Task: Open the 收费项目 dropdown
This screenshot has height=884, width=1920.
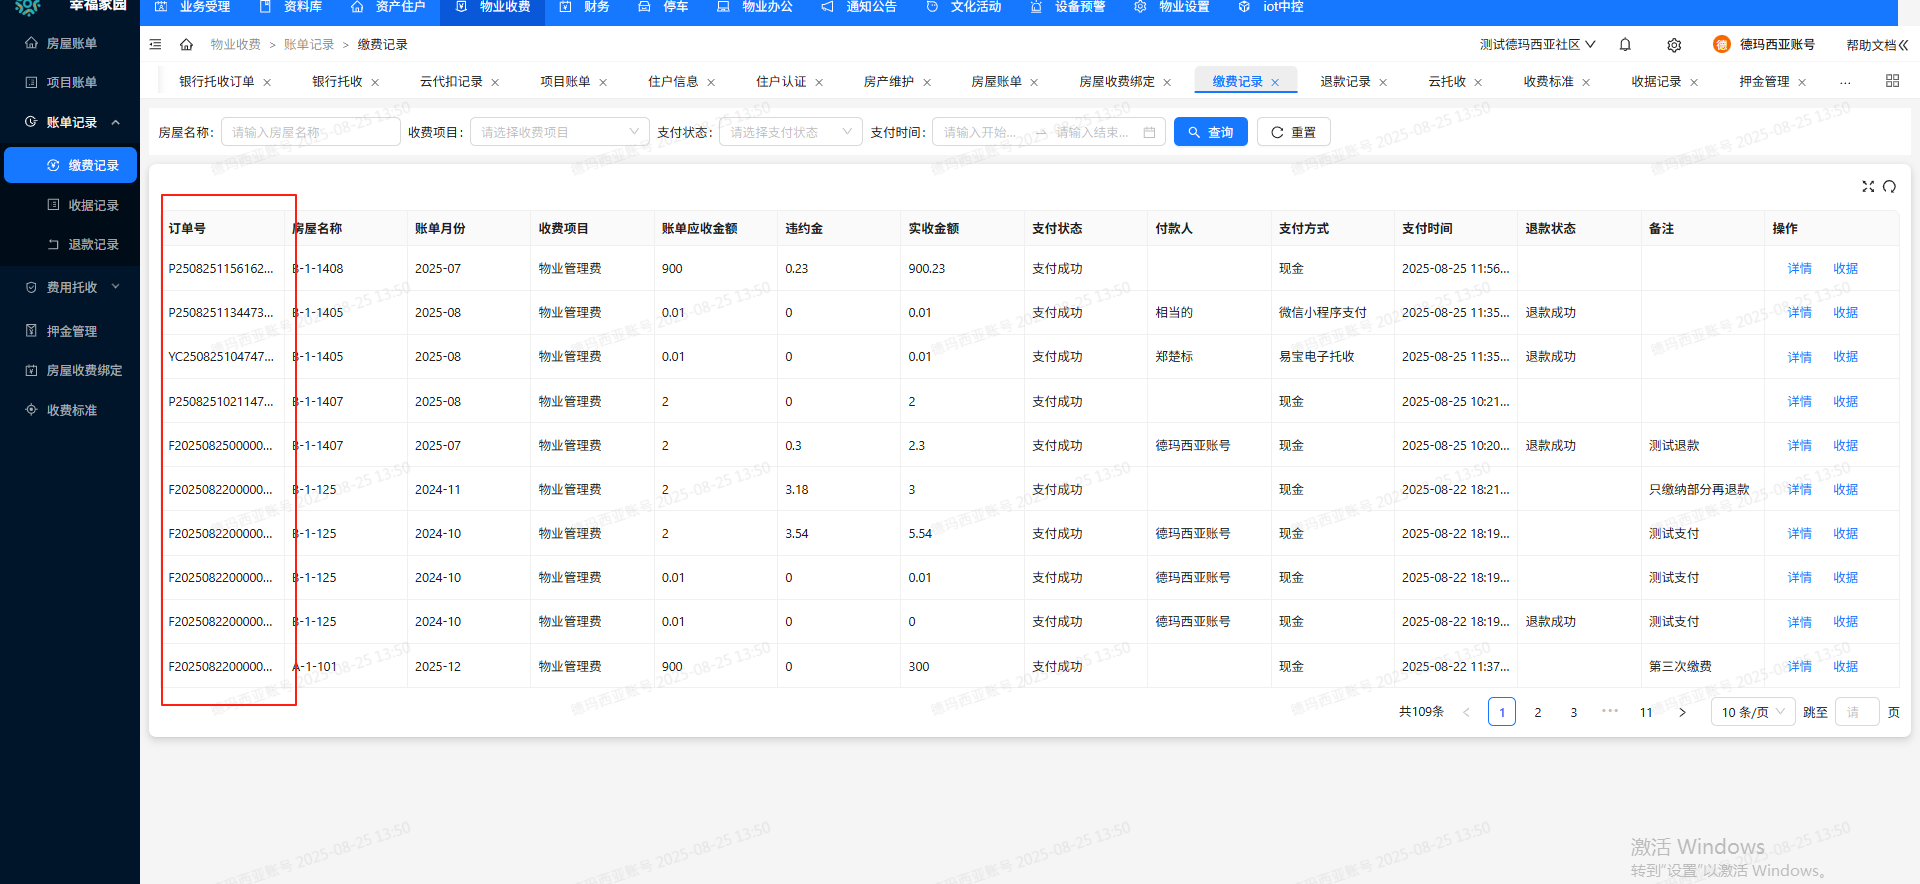Action: 559,132
